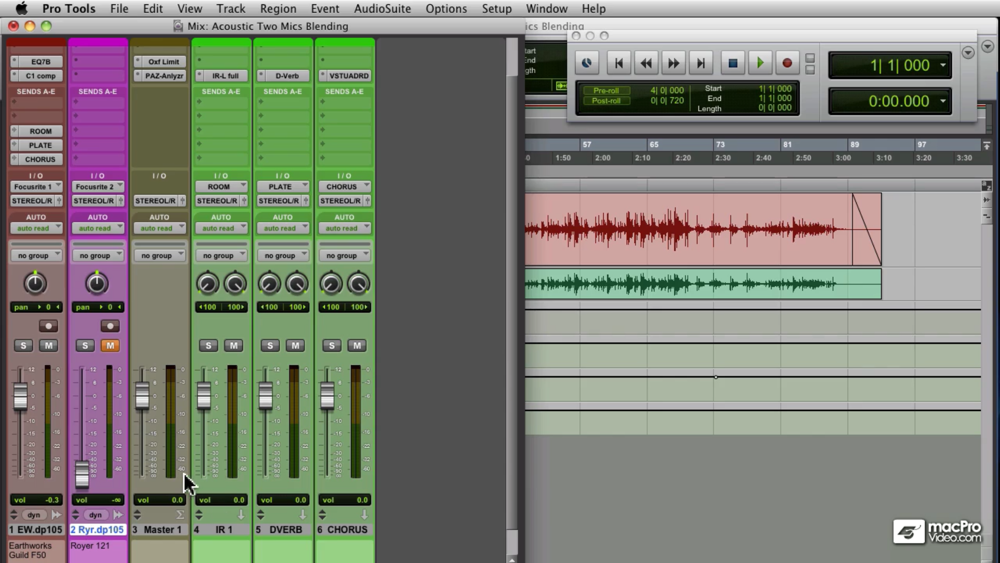Image resolution: width=1000 pixels, height=563 pixels.
Task: Solo the Ryr.dp105 track
Action: 85,346
